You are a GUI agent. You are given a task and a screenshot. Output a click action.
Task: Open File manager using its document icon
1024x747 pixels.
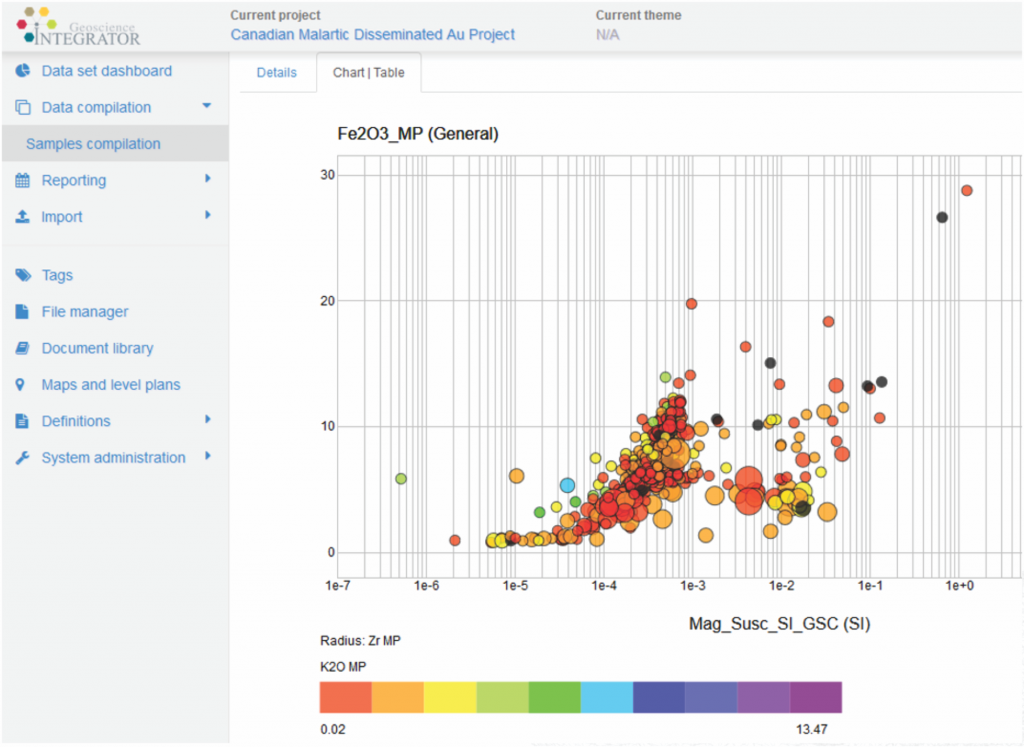tap(20, 311)
